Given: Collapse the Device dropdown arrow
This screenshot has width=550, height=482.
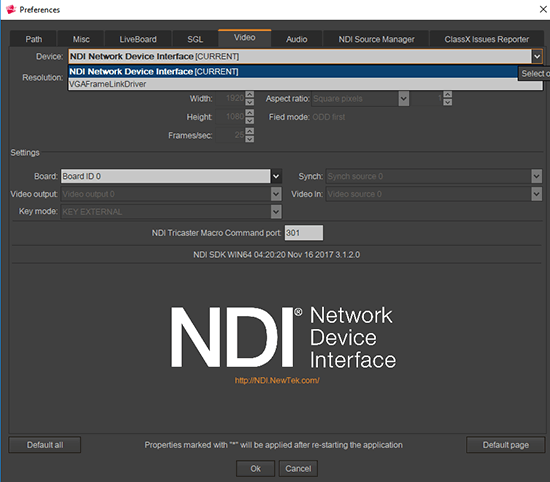Looking at the screenshot, I should point(537,56).
